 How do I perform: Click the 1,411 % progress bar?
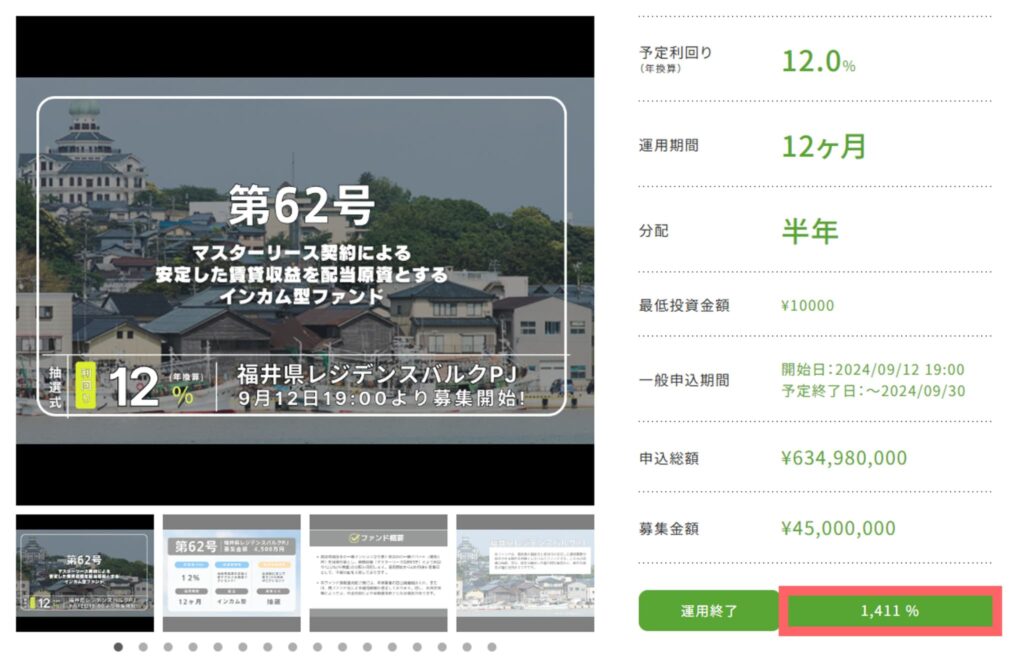[890, 611]
